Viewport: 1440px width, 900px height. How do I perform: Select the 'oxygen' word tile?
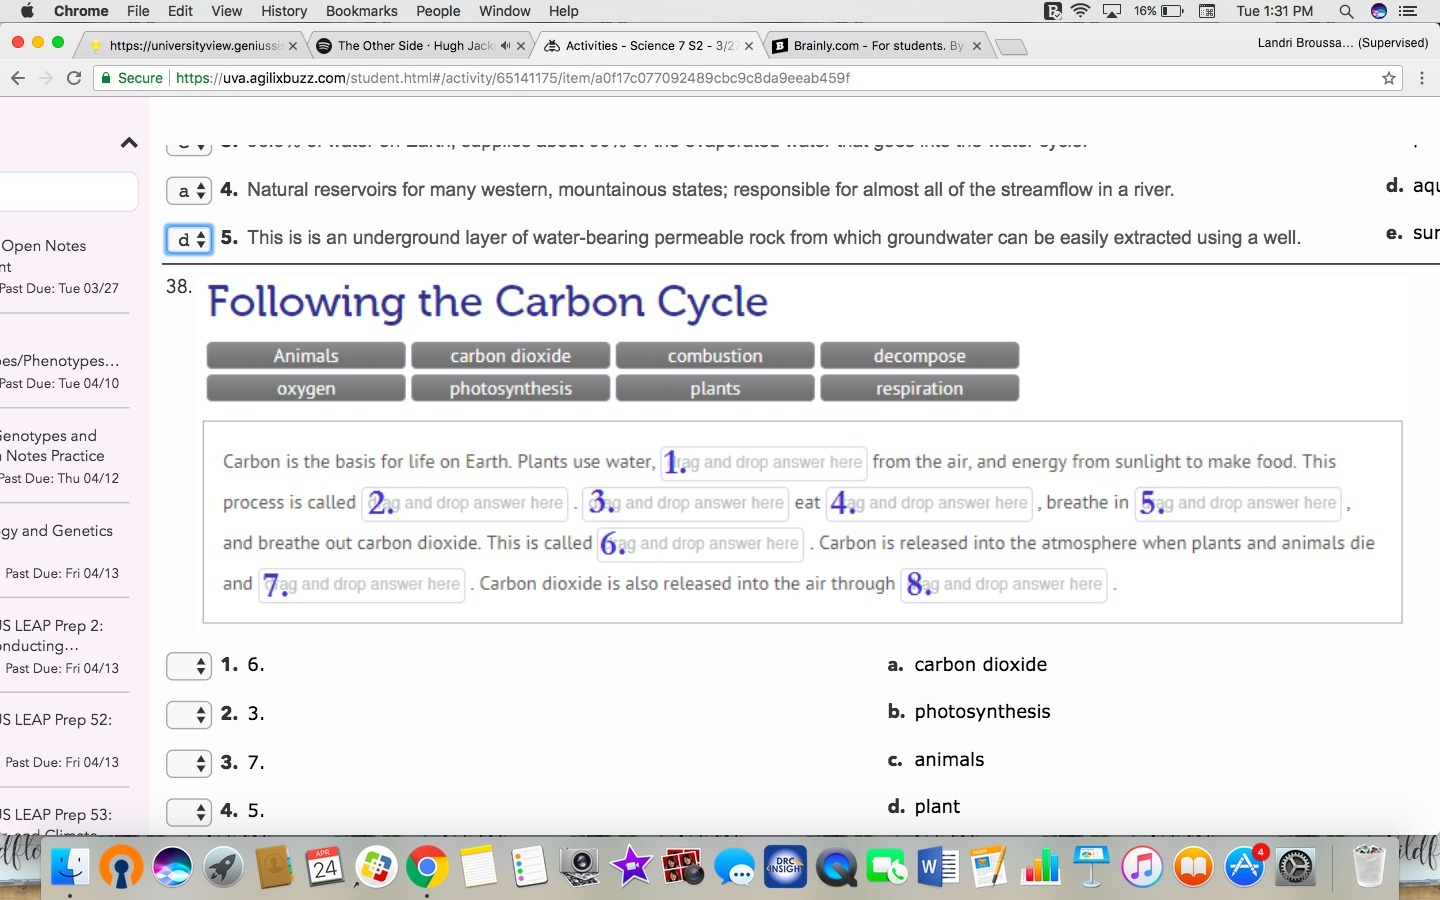click(x=306, y=388)
